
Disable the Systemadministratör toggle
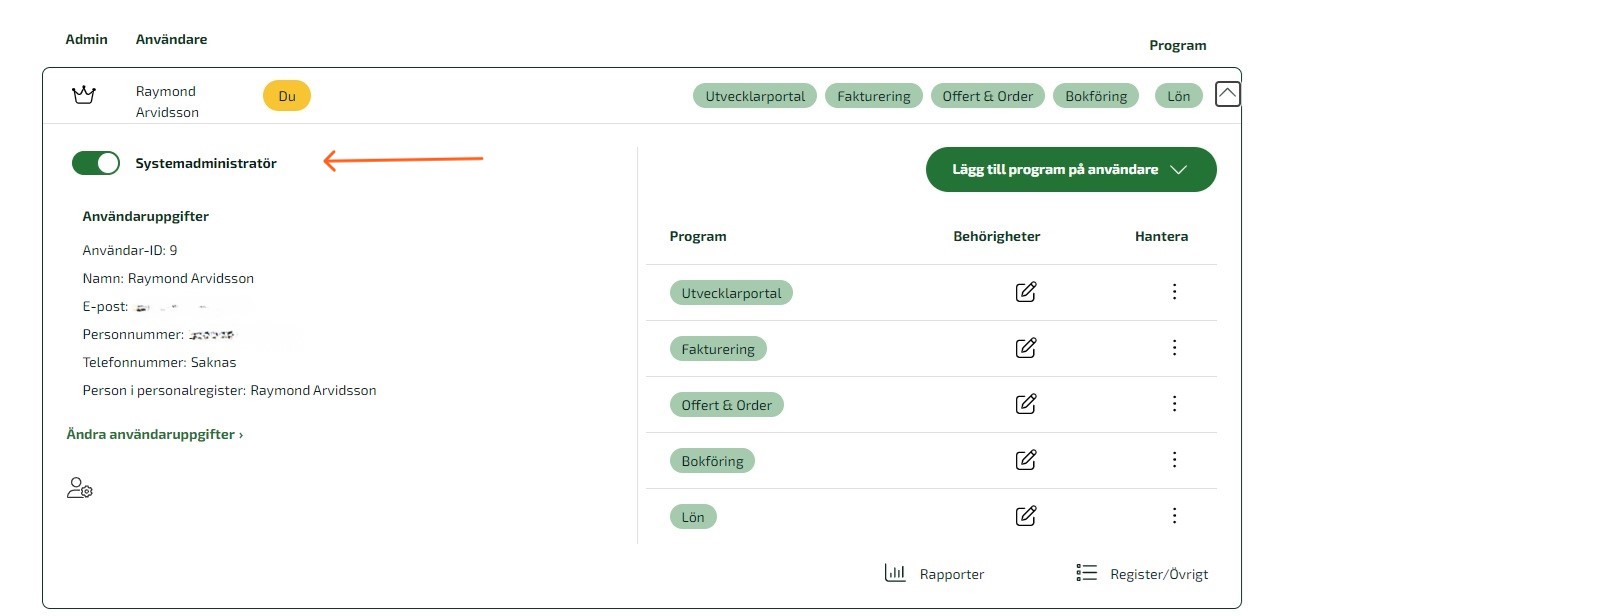96,163
